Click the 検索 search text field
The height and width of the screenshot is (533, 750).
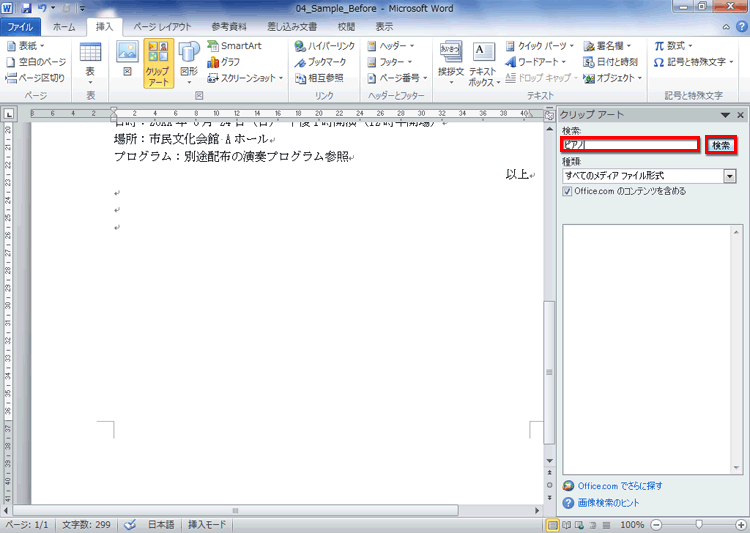pyautogui.click(x=630, y=144)
